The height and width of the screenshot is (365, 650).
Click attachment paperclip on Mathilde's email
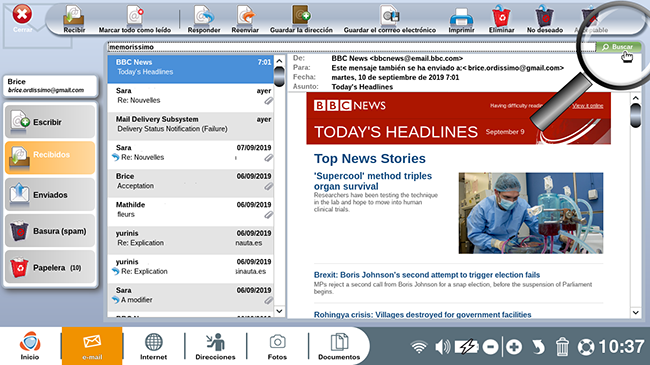(269, 215)
